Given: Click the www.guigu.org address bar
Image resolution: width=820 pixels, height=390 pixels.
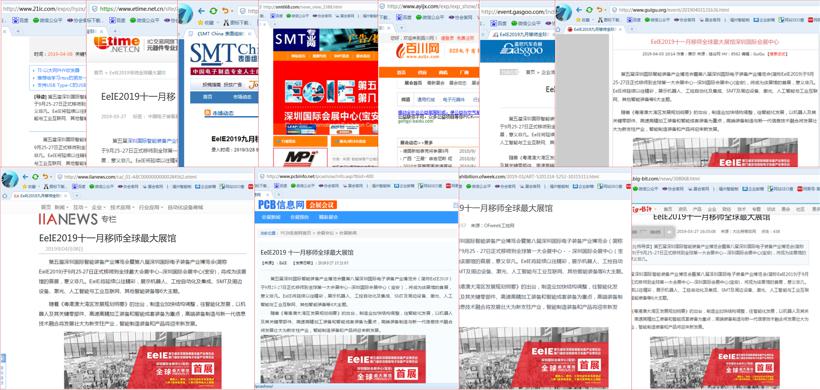Looking at the screenshot, I should (x=714, y=10).
